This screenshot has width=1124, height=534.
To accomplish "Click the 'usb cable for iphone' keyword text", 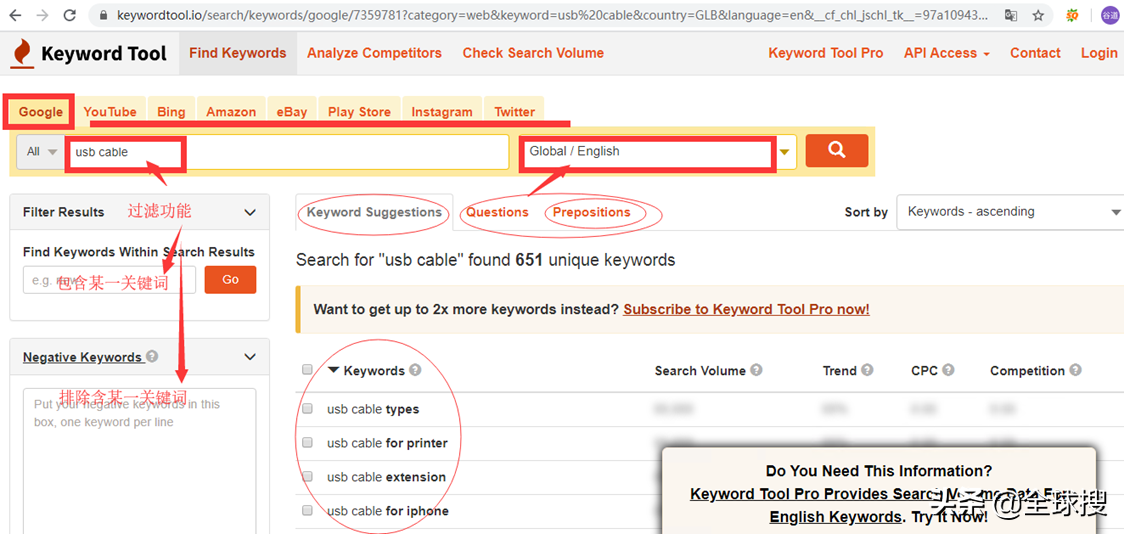I will tap(388, 511).
